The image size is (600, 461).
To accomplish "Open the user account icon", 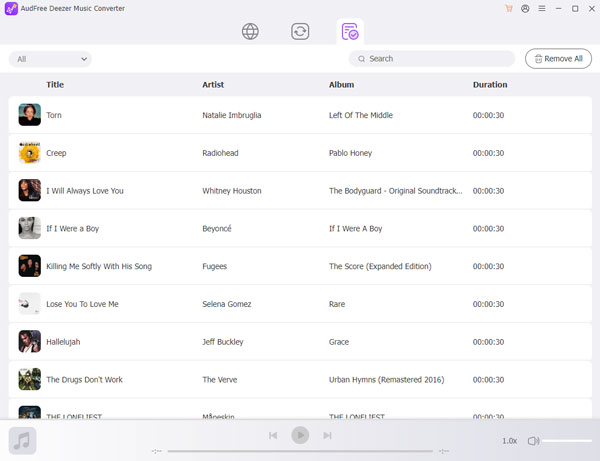I will tap(525, 8).
